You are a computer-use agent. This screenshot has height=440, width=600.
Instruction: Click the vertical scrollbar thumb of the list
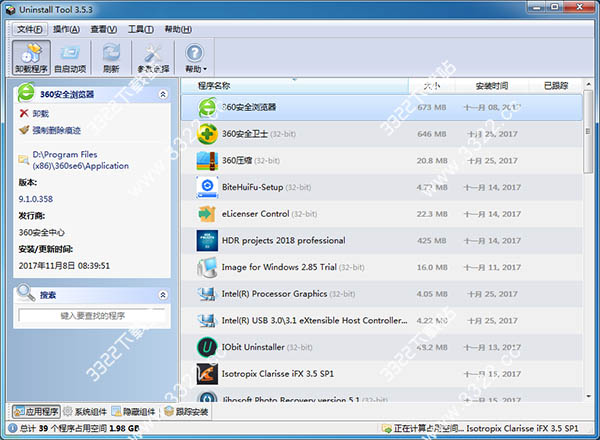(588, 132)
